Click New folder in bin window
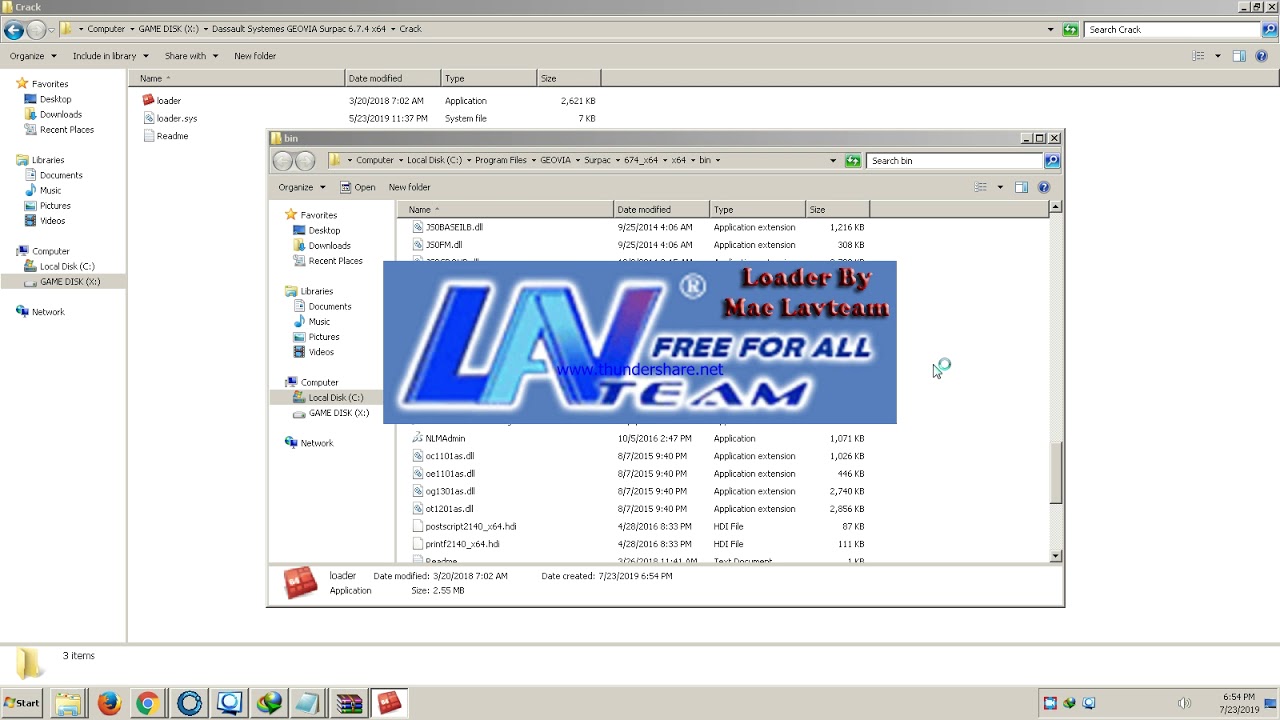The height and width of the screenshot is (720, 1280). [x=409, y=187]
